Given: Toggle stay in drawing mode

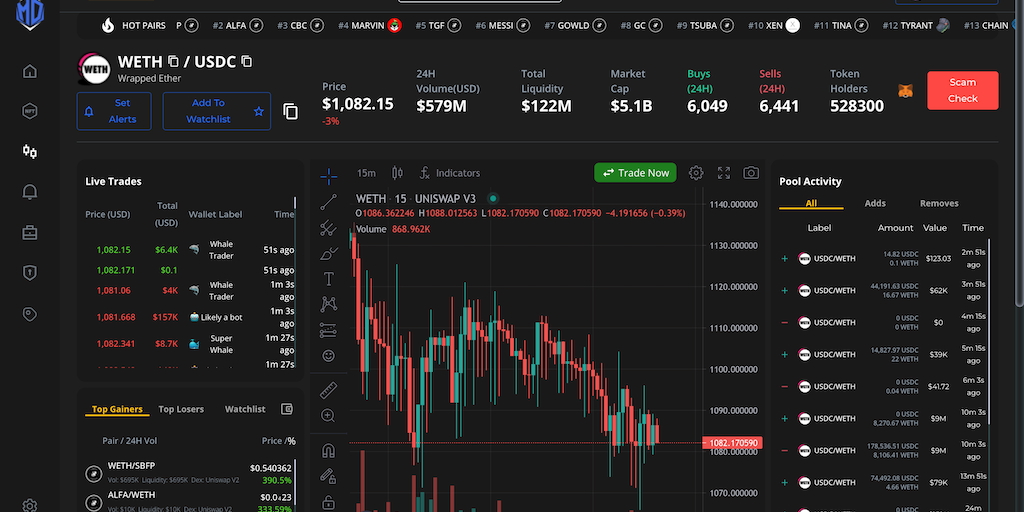Looking at the screenshot, I should pos(328,477).
